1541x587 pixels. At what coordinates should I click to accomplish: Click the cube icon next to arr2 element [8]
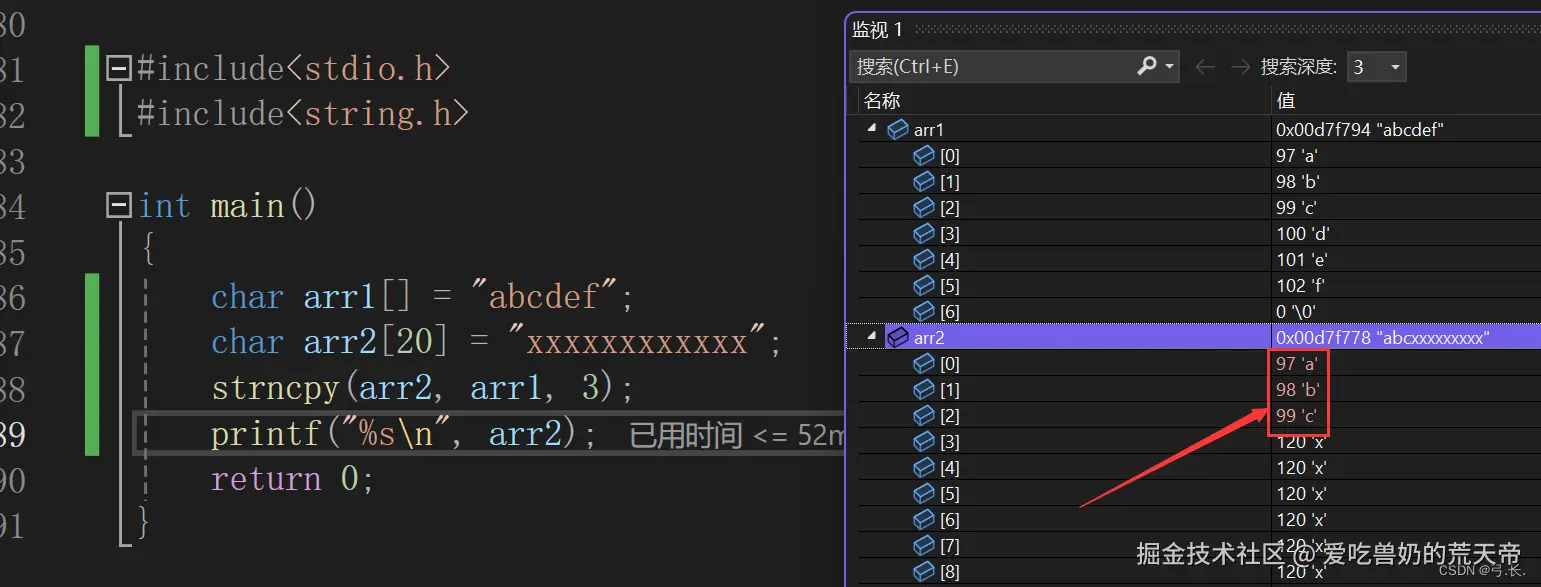(x=923, y=571)
